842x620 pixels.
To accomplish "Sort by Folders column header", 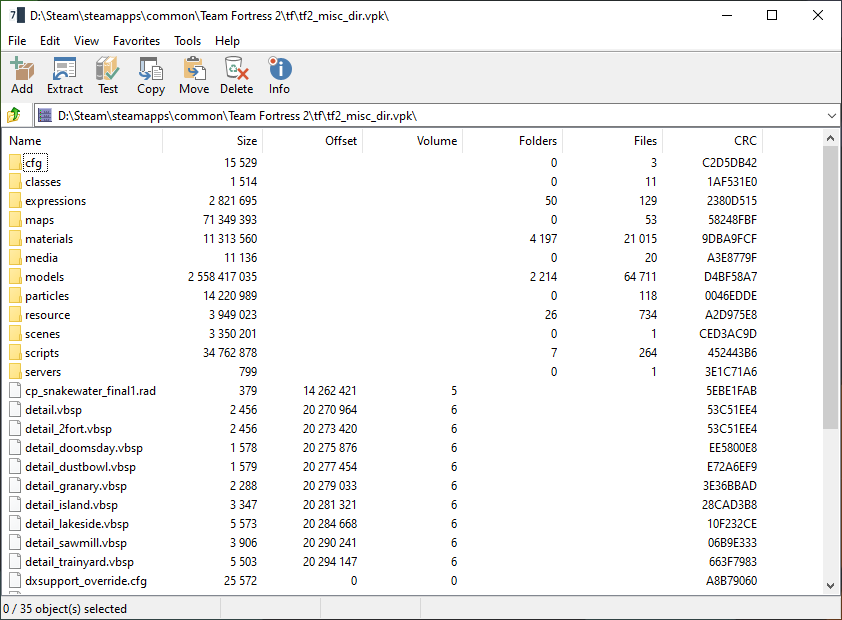I will coord(512,141).
